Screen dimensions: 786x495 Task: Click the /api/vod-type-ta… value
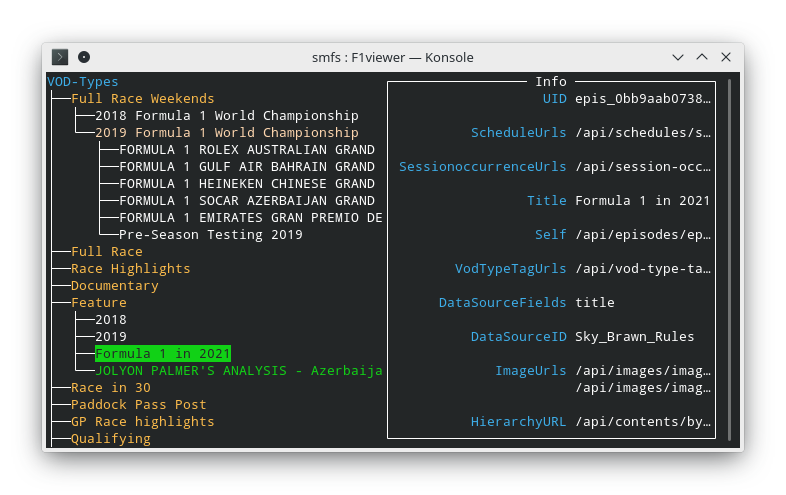tap(643, 269)
